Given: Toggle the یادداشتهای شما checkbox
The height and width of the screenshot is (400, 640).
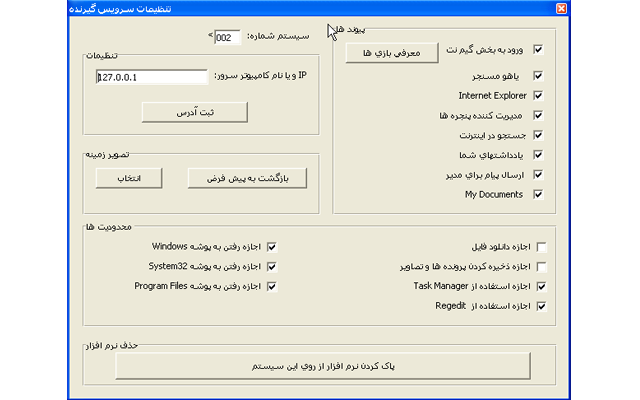Looking at the screenshot, I should [539, 155].
